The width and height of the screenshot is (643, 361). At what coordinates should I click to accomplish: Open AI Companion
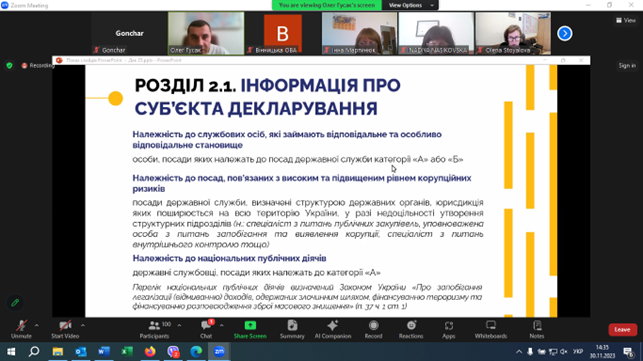333,329
